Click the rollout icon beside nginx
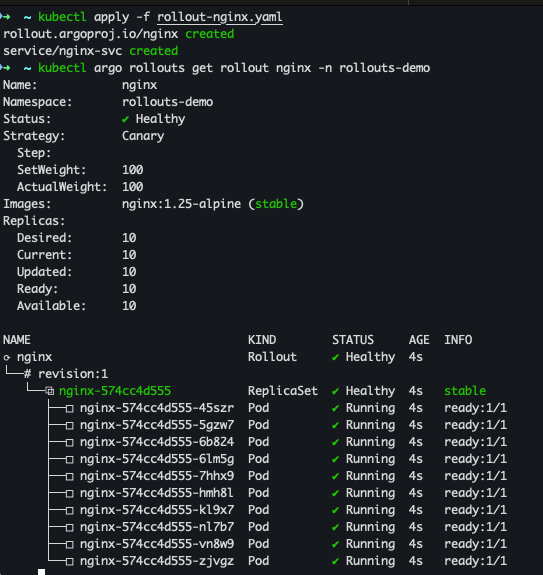543x575 pixels. click(x=7, y=357)
